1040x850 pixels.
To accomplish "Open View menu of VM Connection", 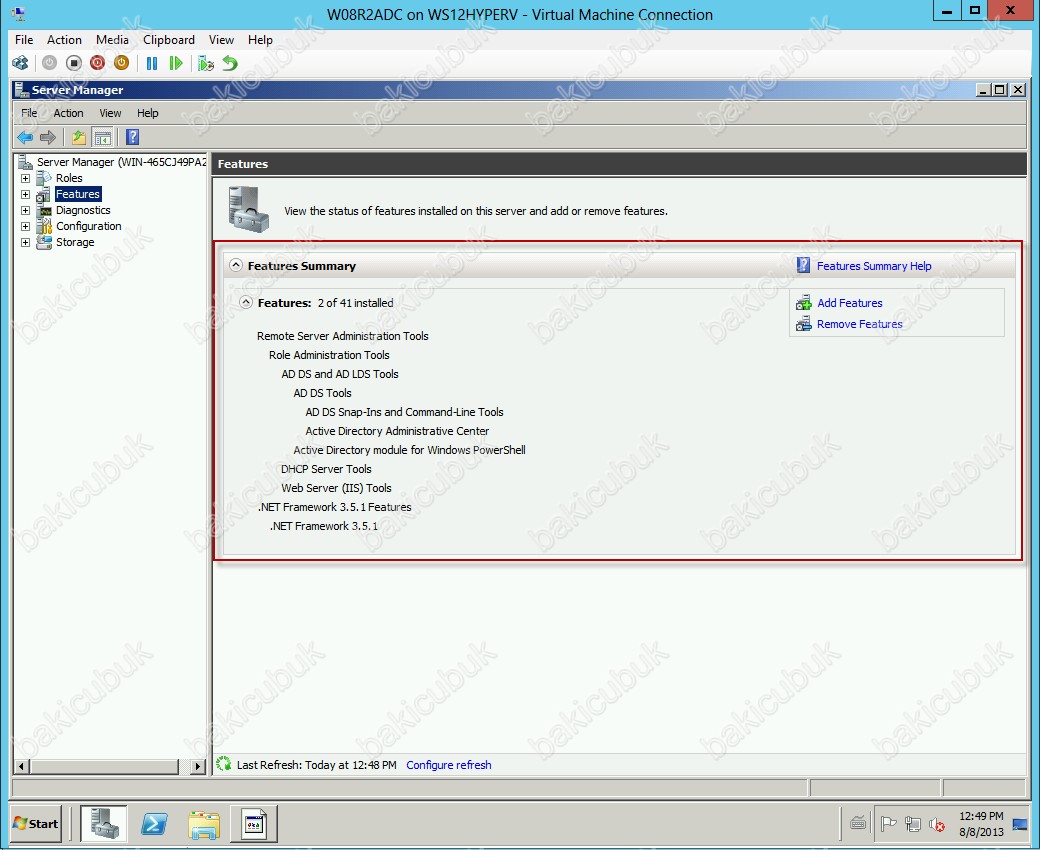I will 222,40.
